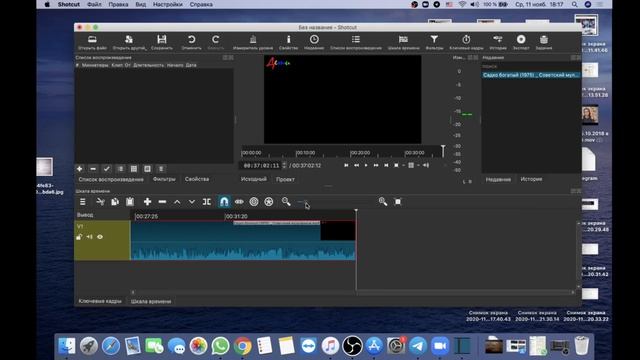
Task: Mute track V1 audio
Action: pos(89,237)
